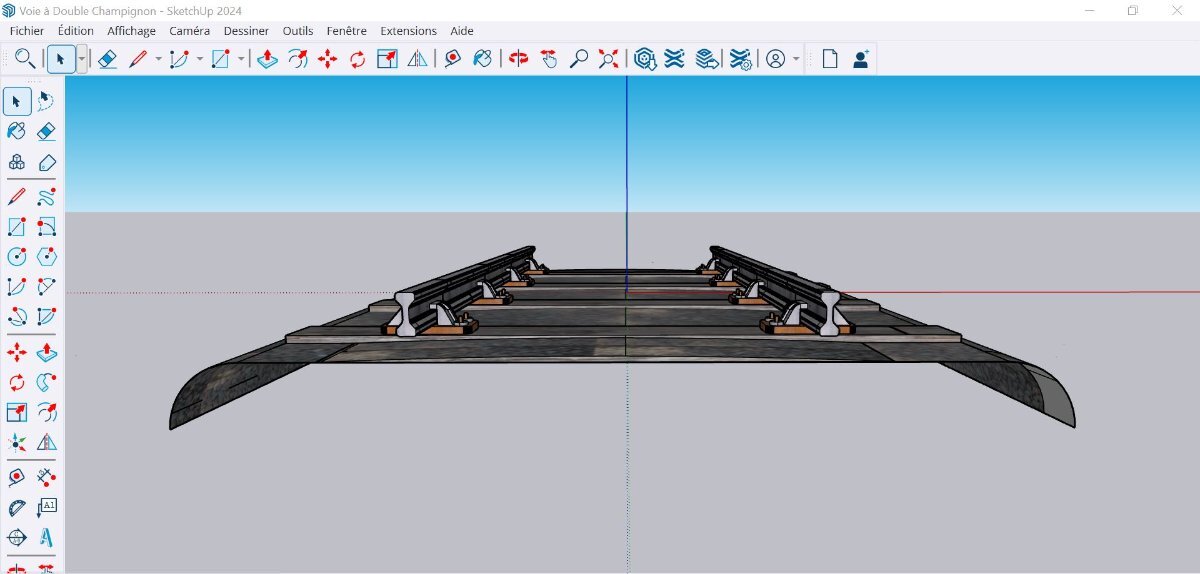Select the Paint Bucket in top toolbar
This screenshot has width=1200, height=574.
click(482, 59)
